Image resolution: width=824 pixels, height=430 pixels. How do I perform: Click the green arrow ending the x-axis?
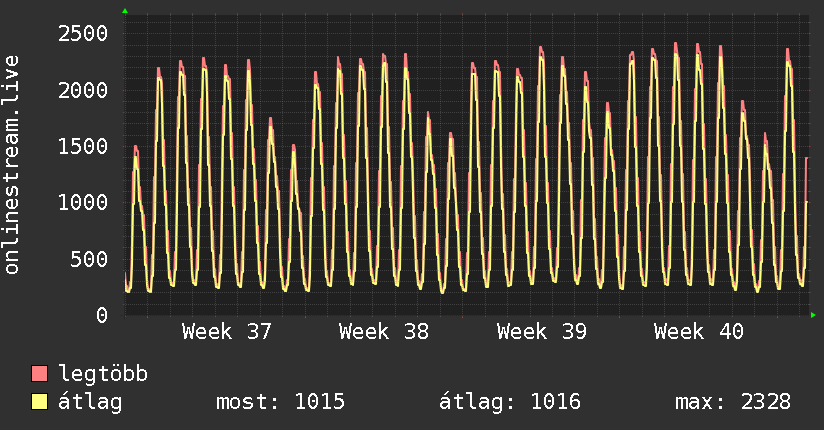pos(813,315)
